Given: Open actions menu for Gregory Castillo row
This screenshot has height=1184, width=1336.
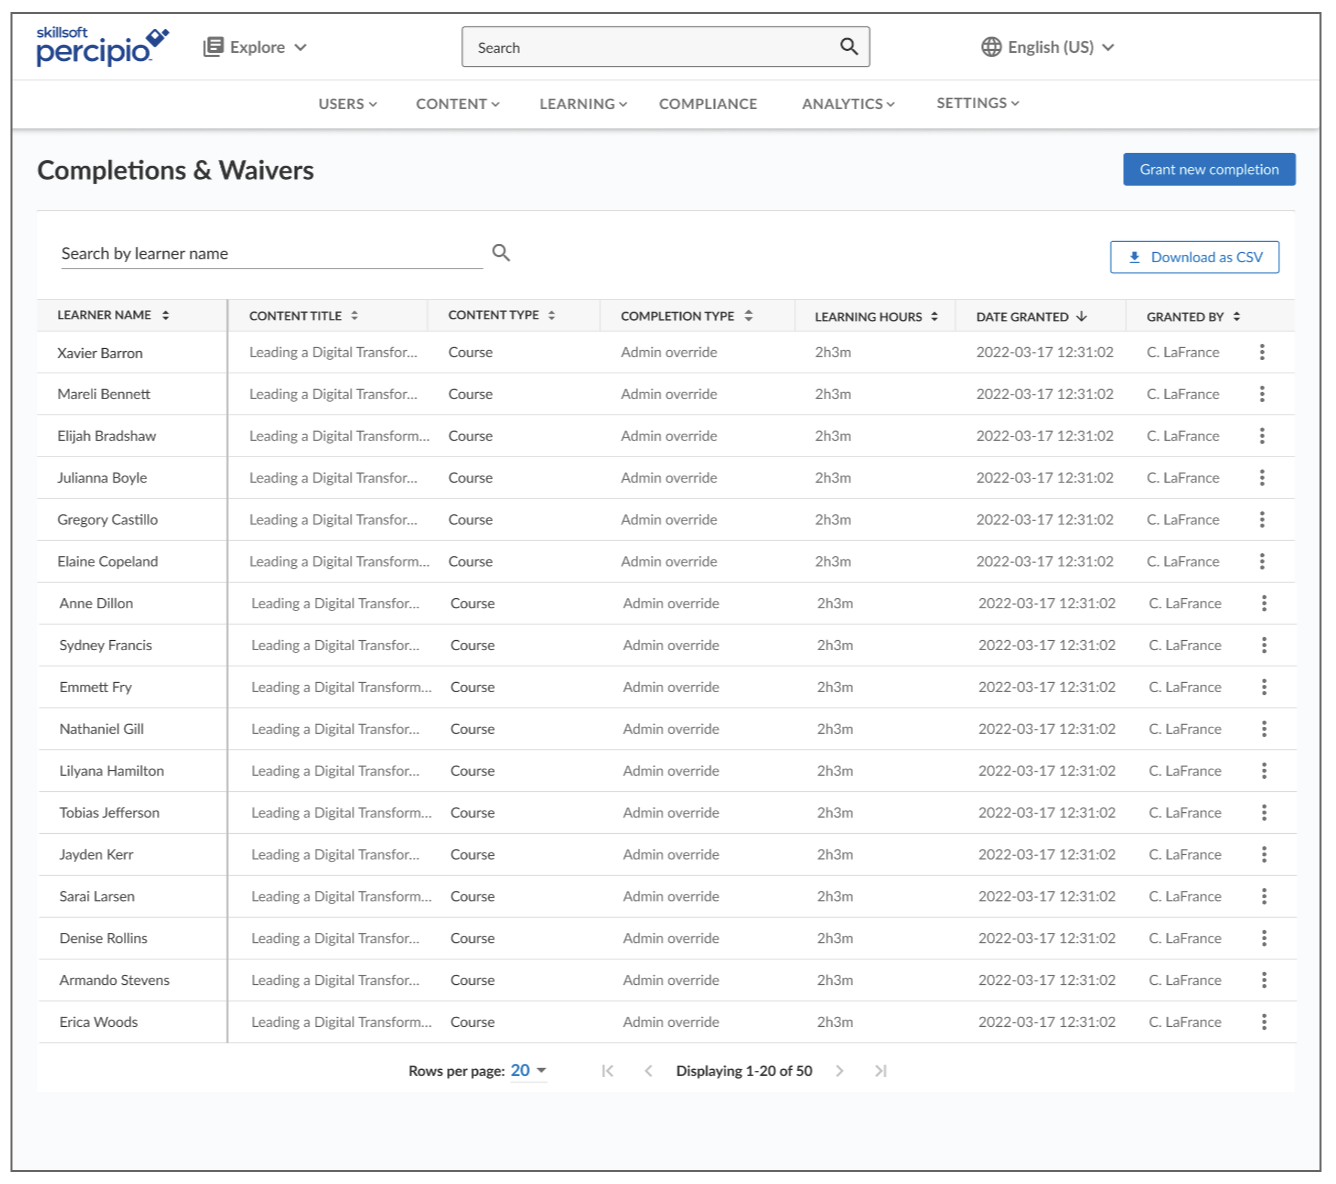Looking at the screenshot, I should (1262, 520).
